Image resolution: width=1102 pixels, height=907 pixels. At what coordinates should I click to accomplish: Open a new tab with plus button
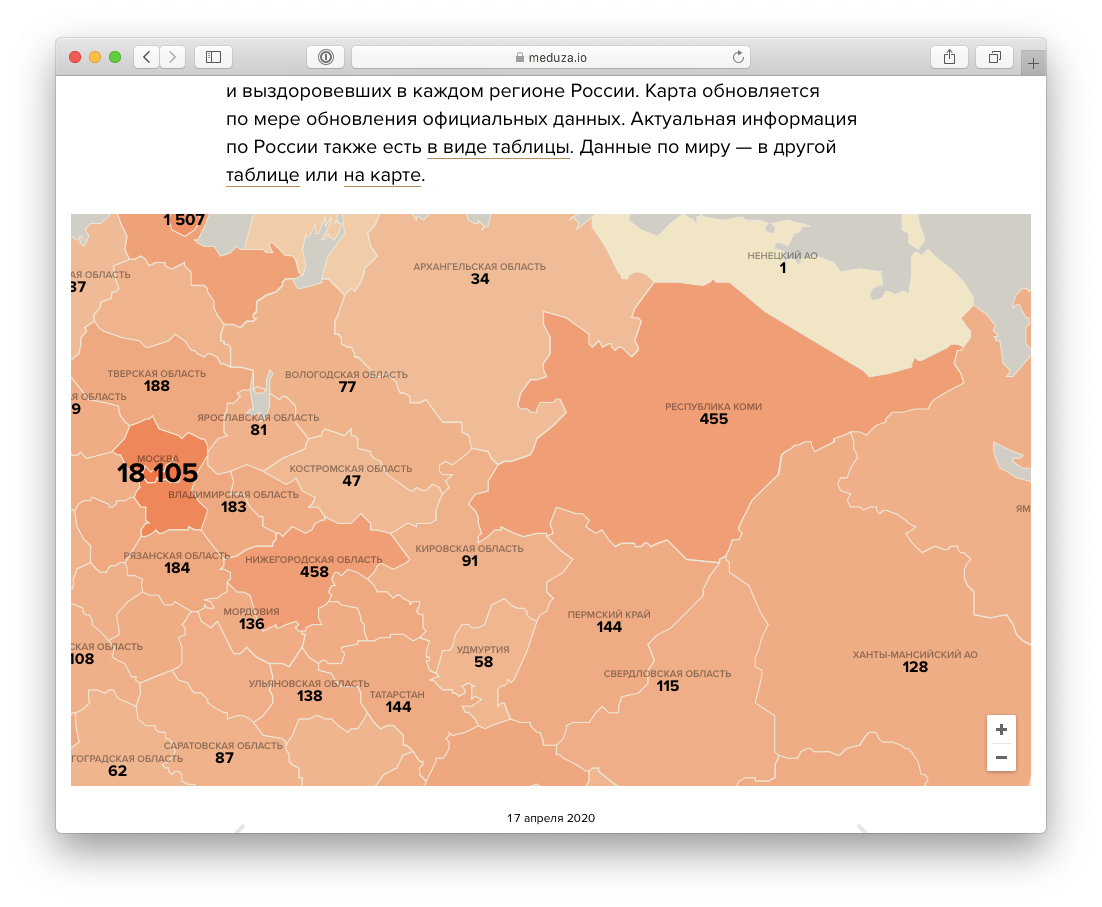click(x=1033, y=63)
